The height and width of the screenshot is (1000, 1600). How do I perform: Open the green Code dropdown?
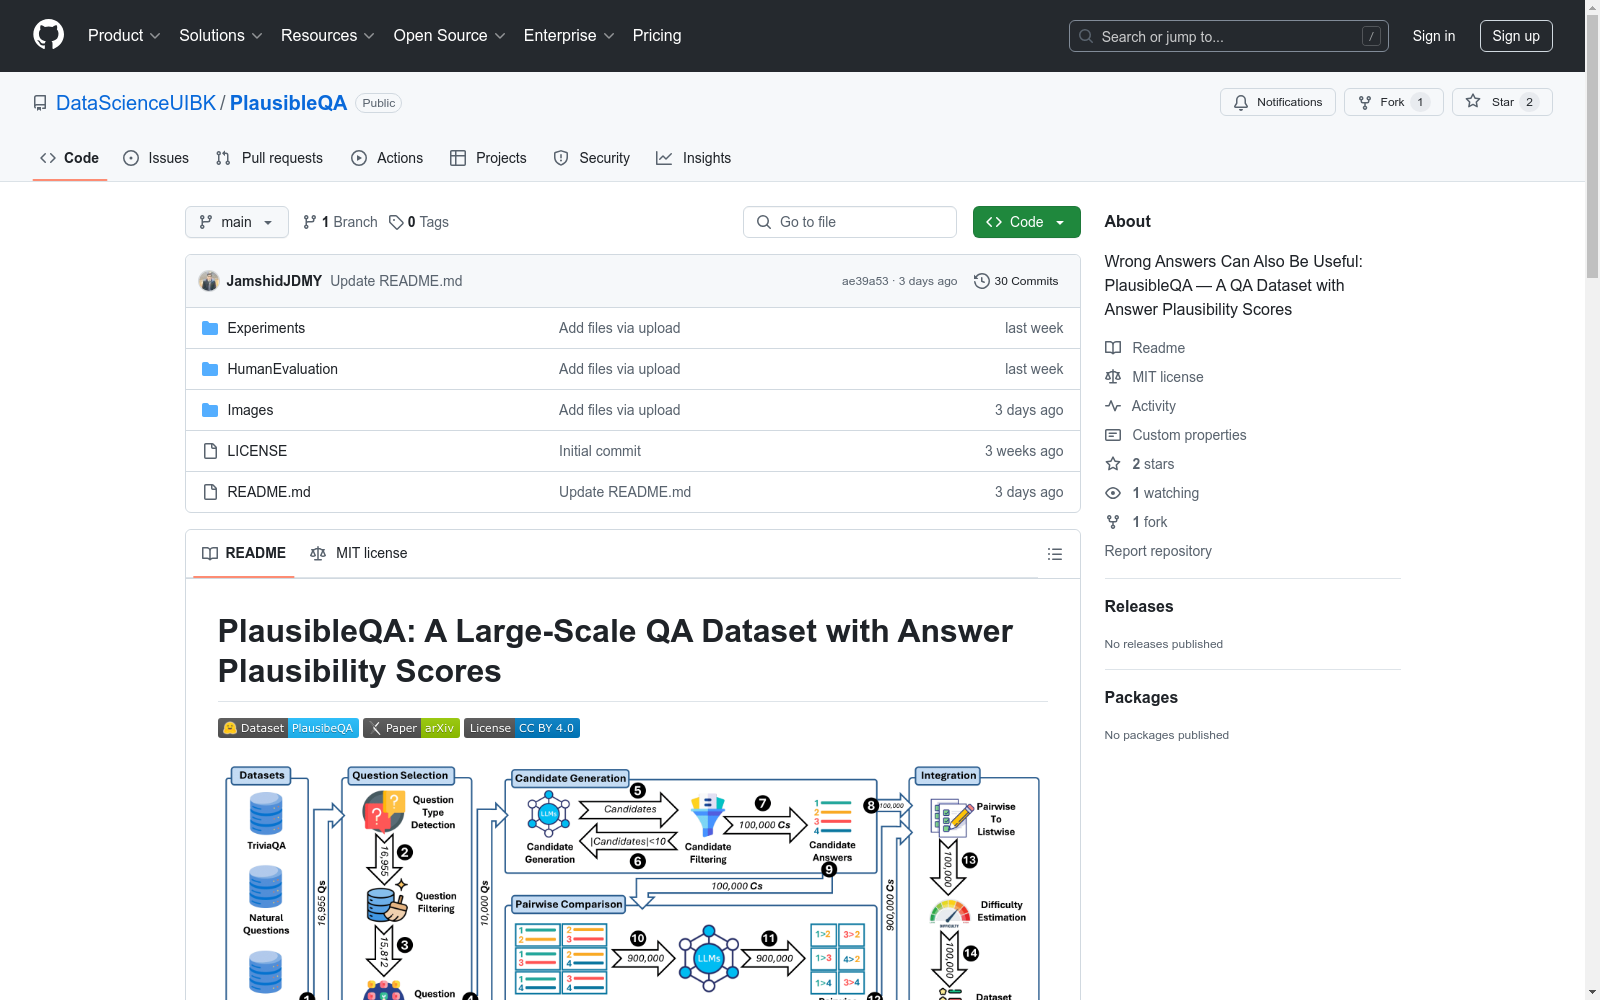[x=1026, y=222]
